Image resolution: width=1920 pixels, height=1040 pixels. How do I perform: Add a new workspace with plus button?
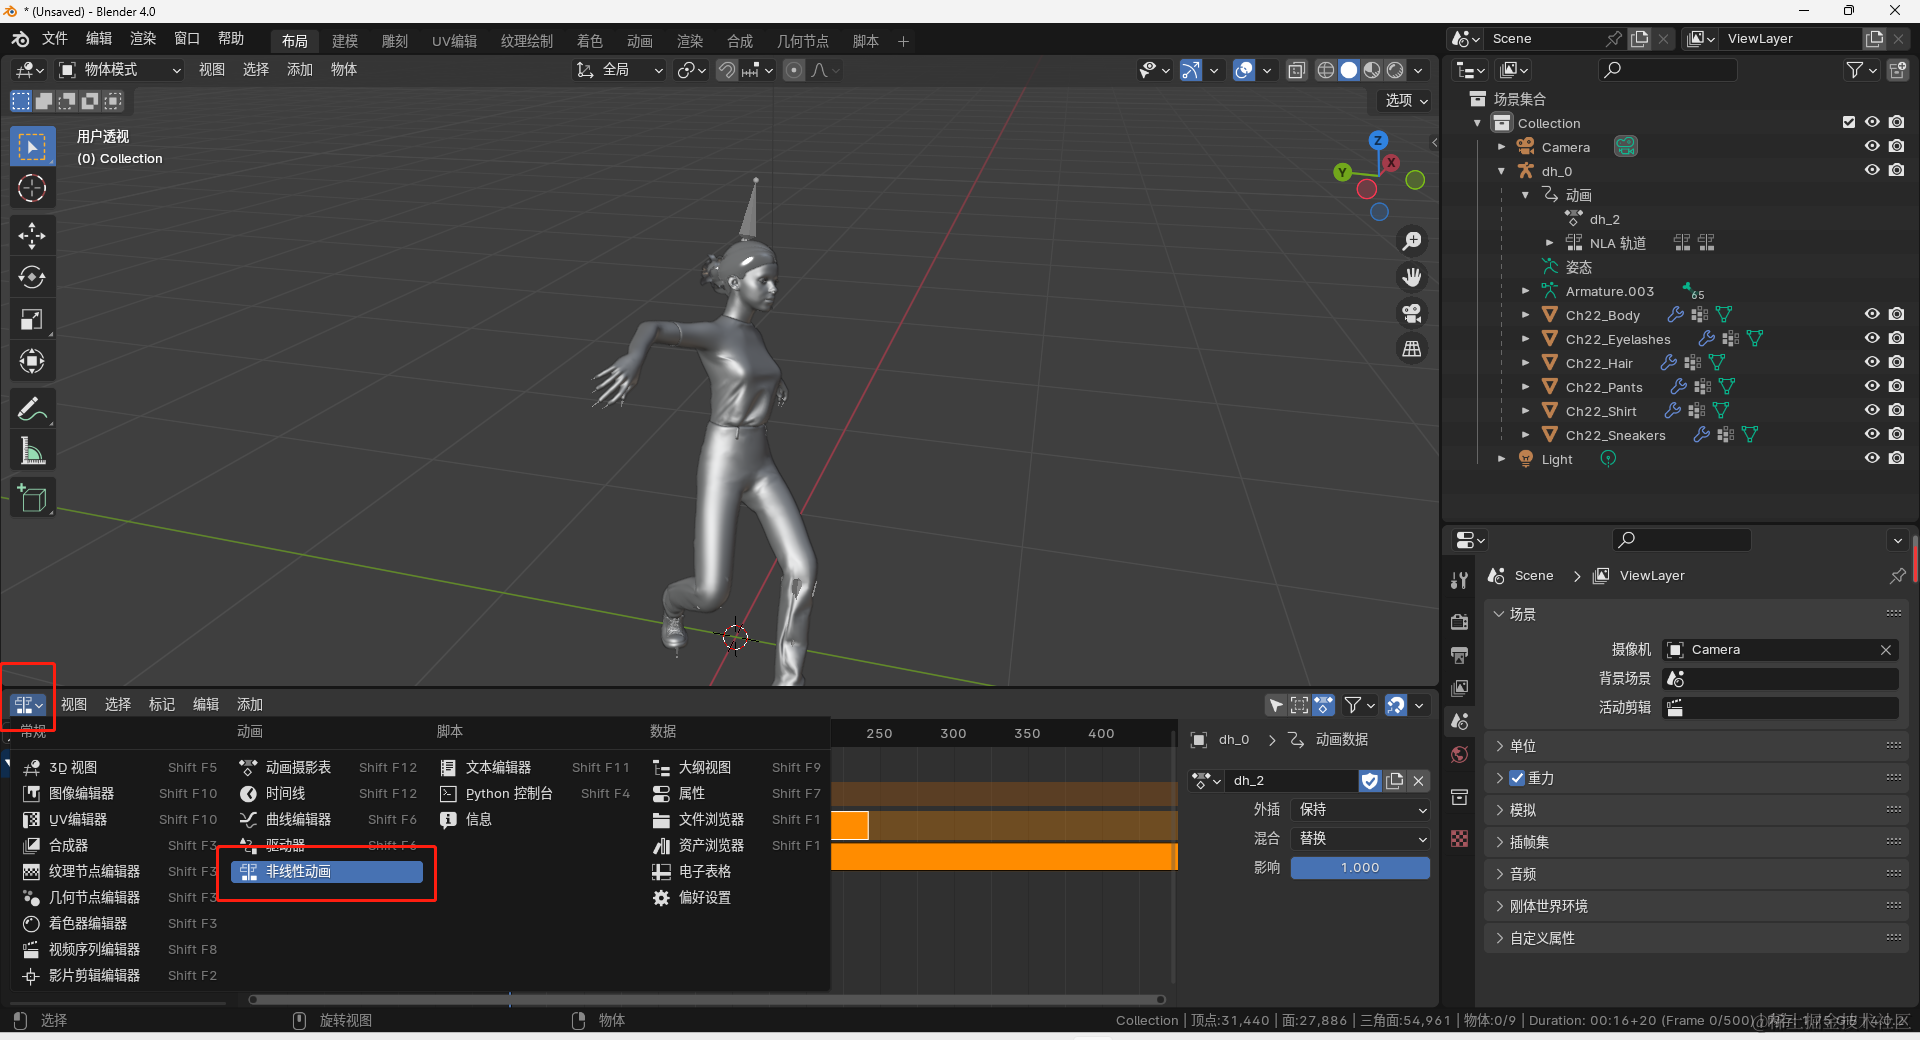click(903, 41)
